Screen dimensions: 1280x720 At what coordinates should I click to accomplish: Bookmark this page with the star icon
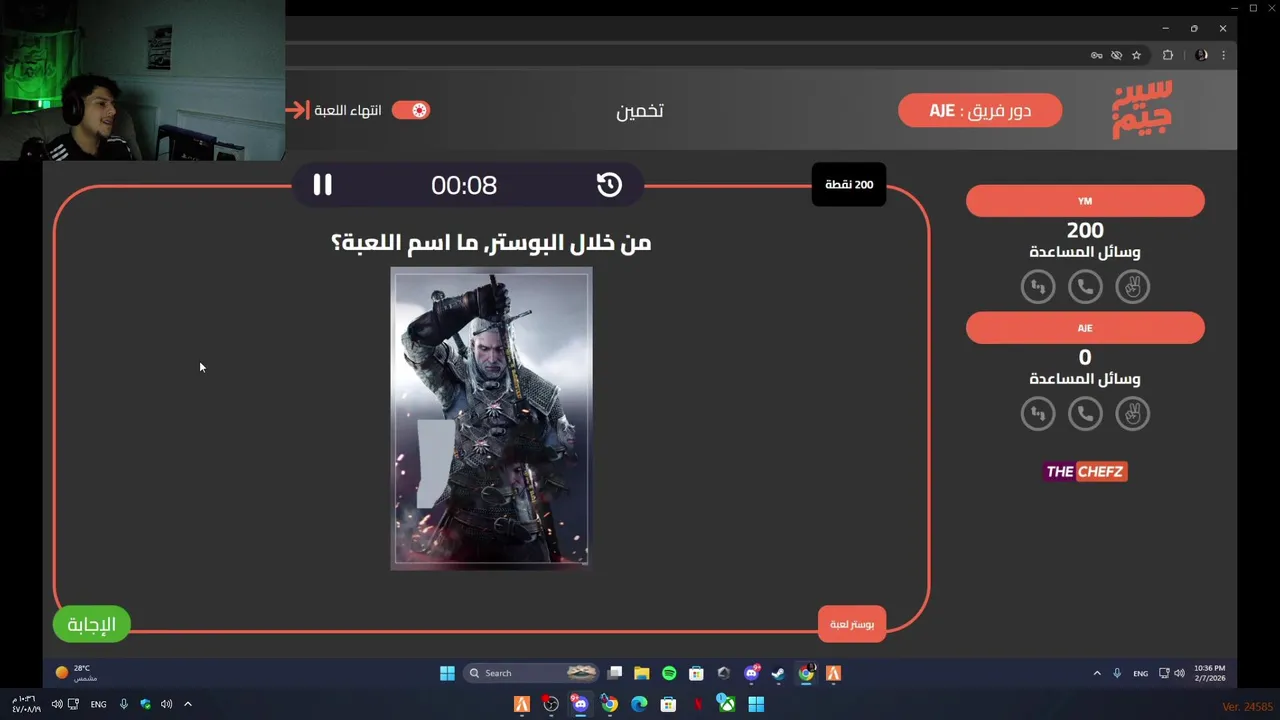click(x=1136, y=55)
